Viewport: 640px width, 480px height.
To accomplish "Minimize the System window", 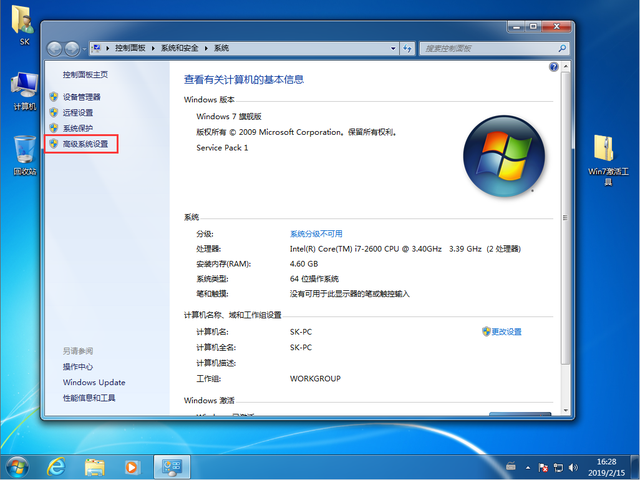I will tap(516, 27).
